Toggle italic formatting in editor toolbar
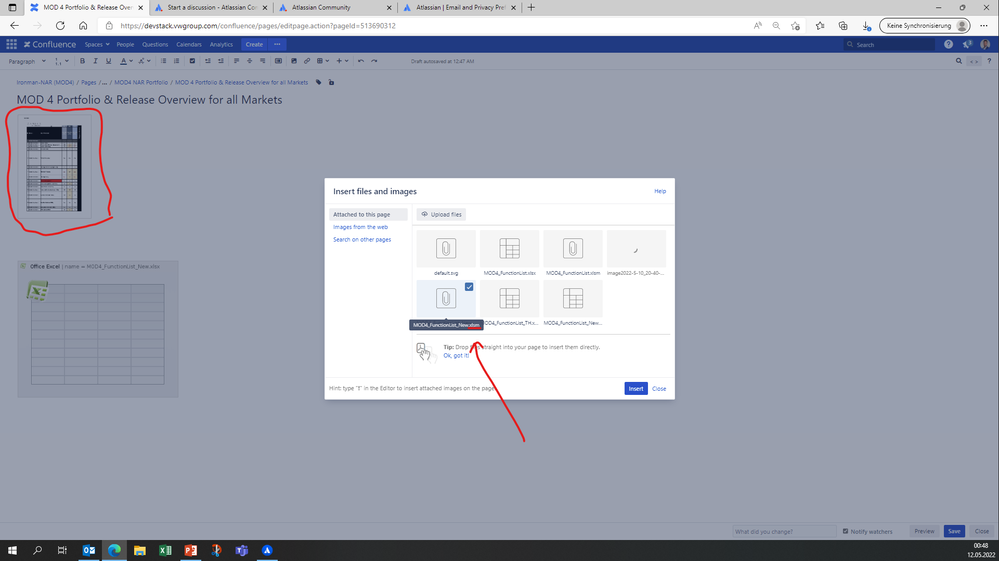 [95, 61]
